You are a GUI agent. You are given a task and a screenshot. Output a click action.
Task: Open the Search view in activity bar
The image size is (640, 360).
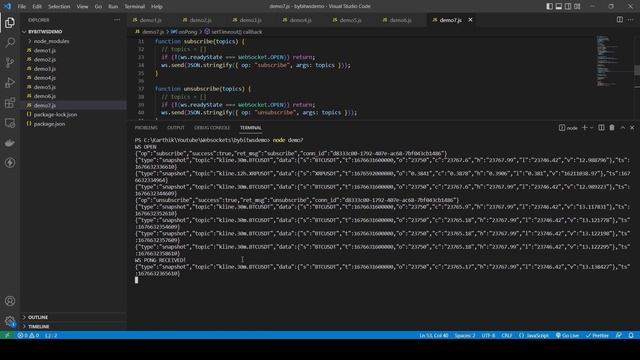(x=10, y=42)
